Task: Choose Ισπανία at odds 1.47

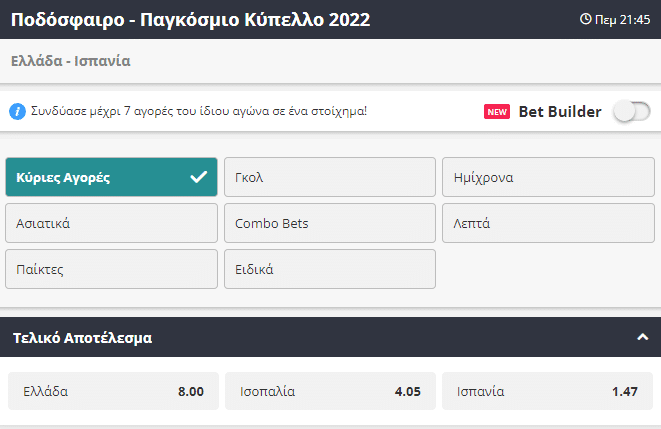Action: 548,391
